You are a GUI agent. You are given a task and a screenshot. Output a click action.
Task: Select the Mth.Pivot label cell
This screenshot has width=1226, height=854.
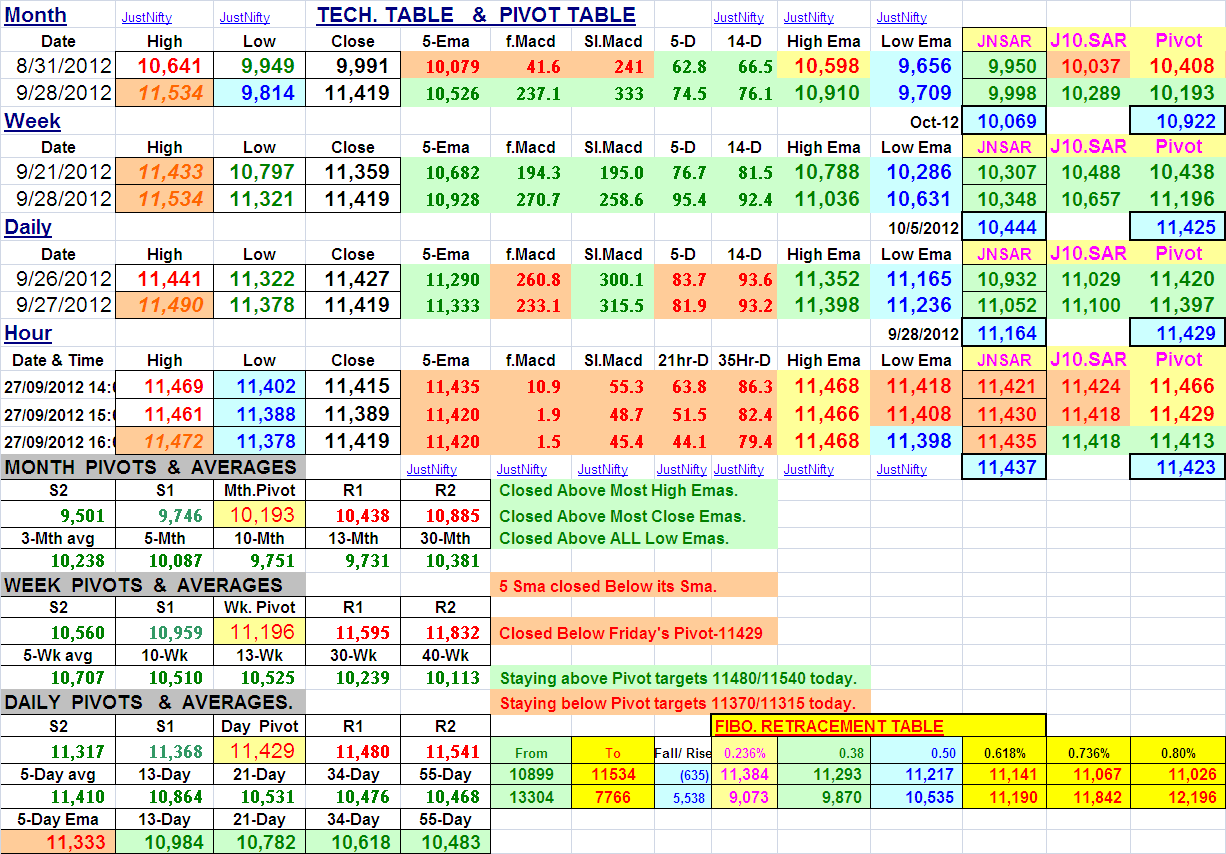pos(259,491)
